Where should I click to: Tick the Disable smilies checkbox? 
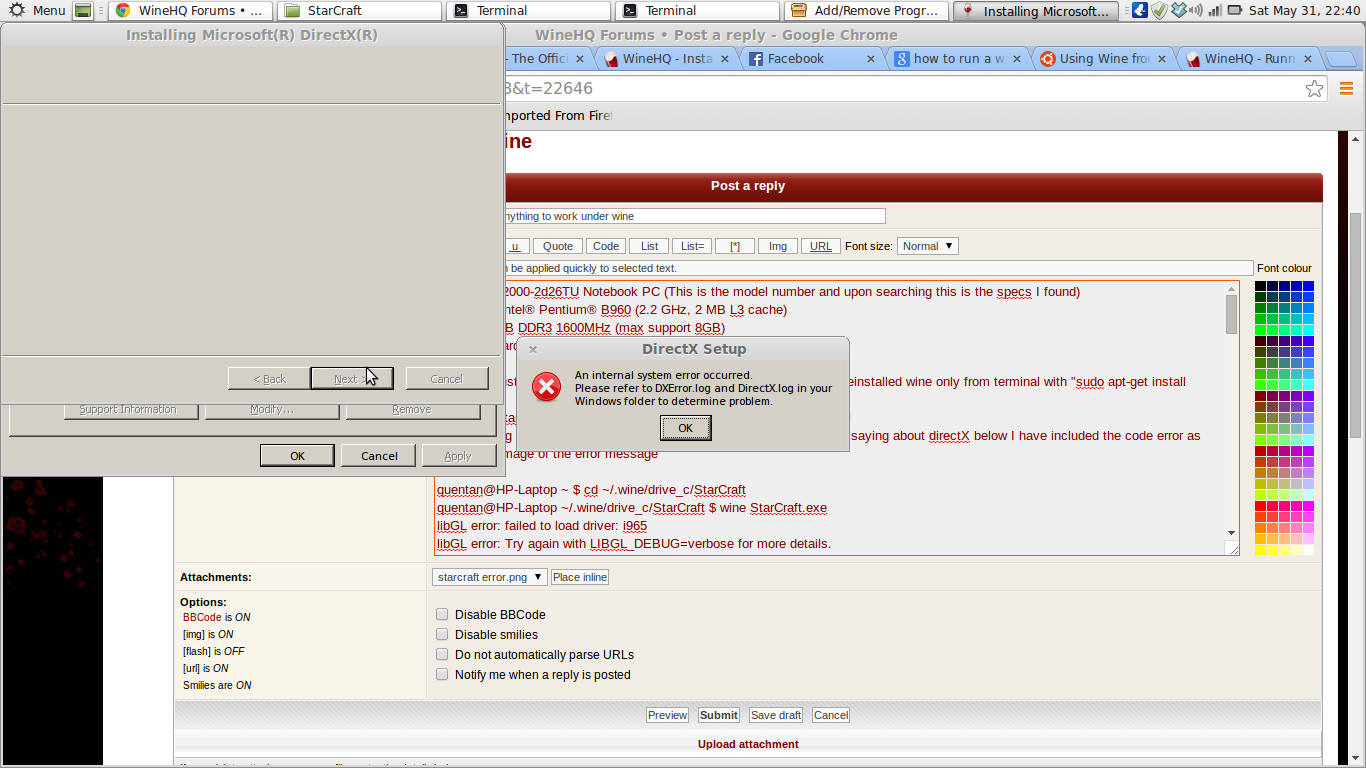point(442,635)
